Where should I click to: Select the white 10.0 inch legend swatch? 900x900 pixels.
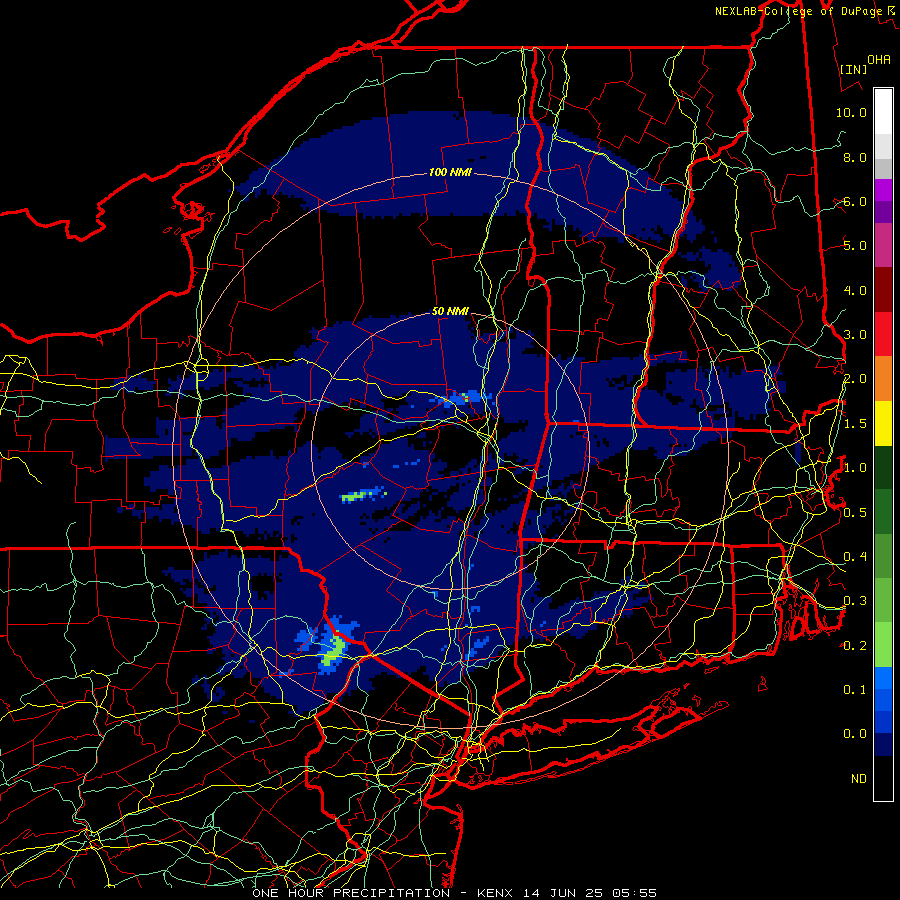click(883, 112)
